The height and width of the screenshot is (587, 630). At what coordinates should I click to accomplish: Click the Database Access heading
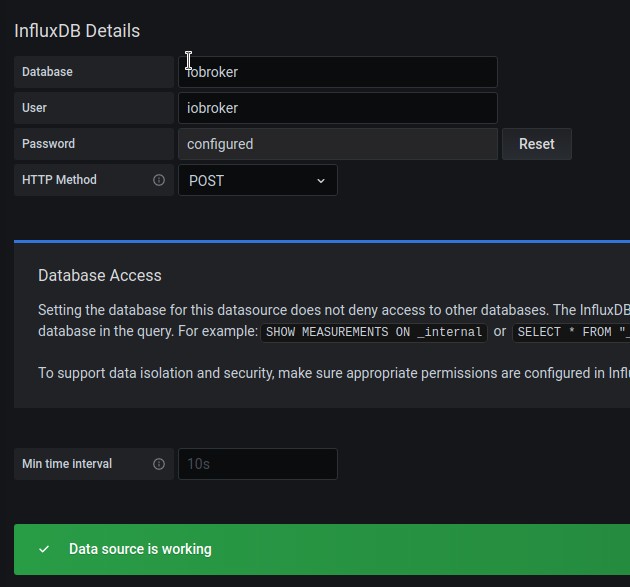pos(99,275)
